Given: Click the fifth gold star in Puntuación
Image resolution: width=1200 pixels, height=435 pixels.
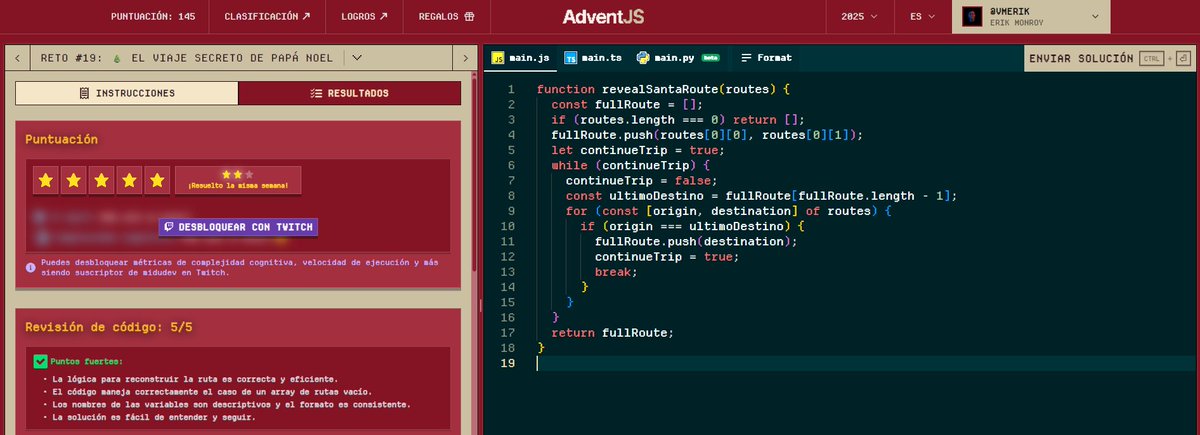Looking at the screenshot, I should pyautogui.click(x=156, y=181).
